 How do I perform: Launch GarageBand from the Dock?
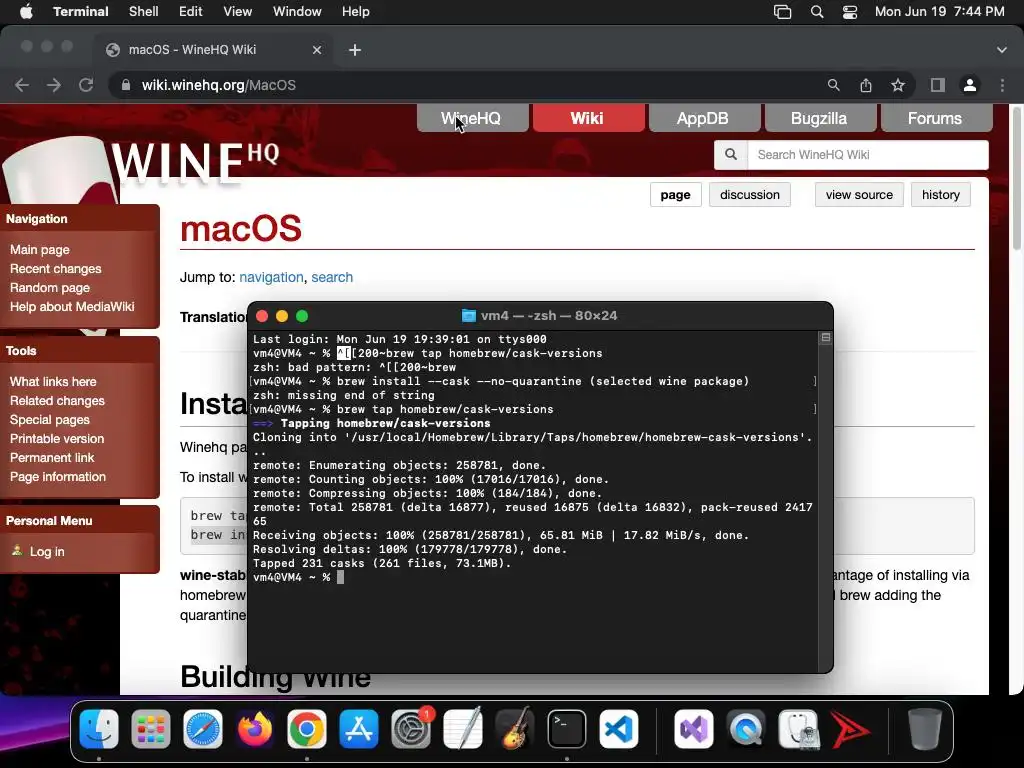515,729
